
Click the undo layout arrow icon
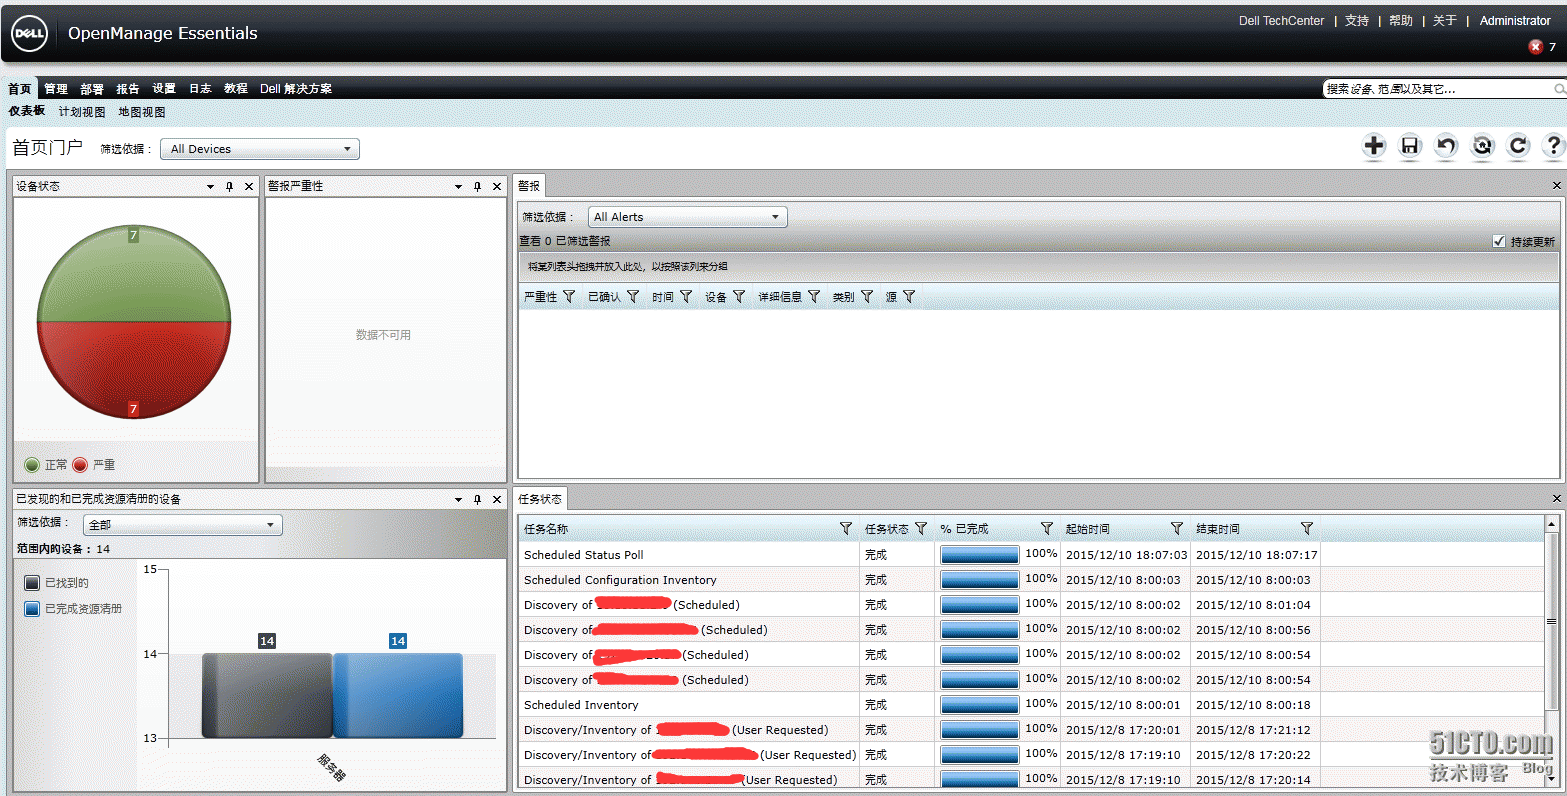tap(1446, 146)
